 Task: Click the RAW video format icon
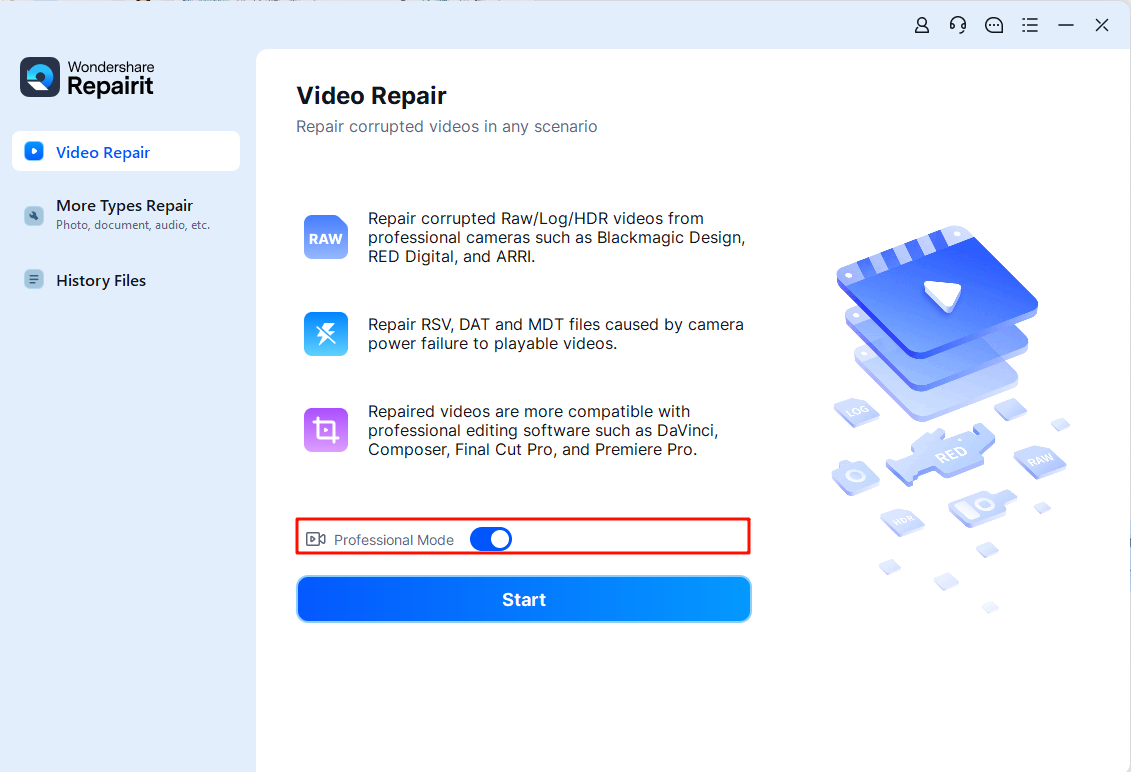point(326,238)
